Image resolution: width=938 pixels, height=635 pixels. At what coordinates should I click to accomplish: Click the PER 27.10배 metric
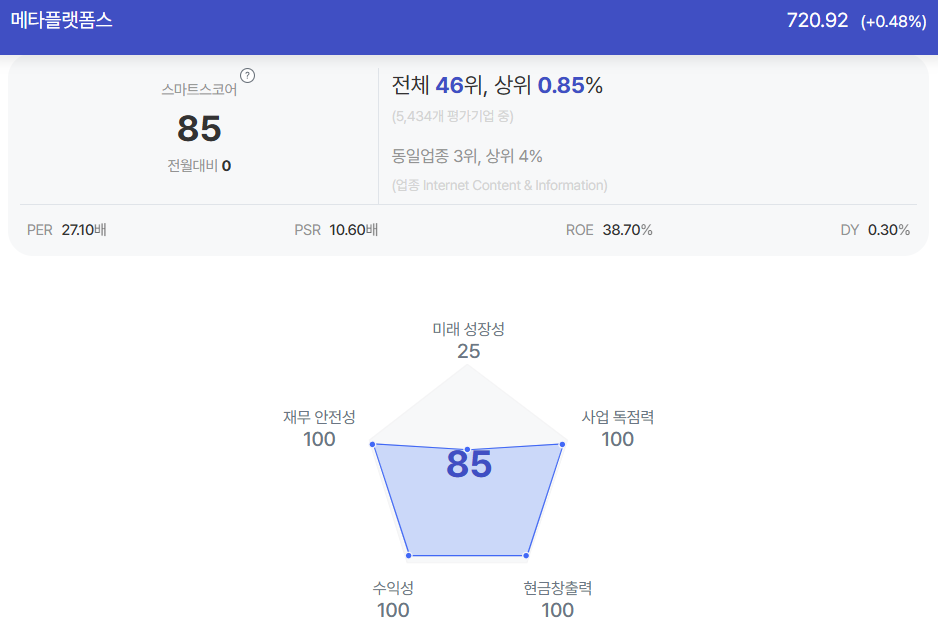tap(66, 230)
